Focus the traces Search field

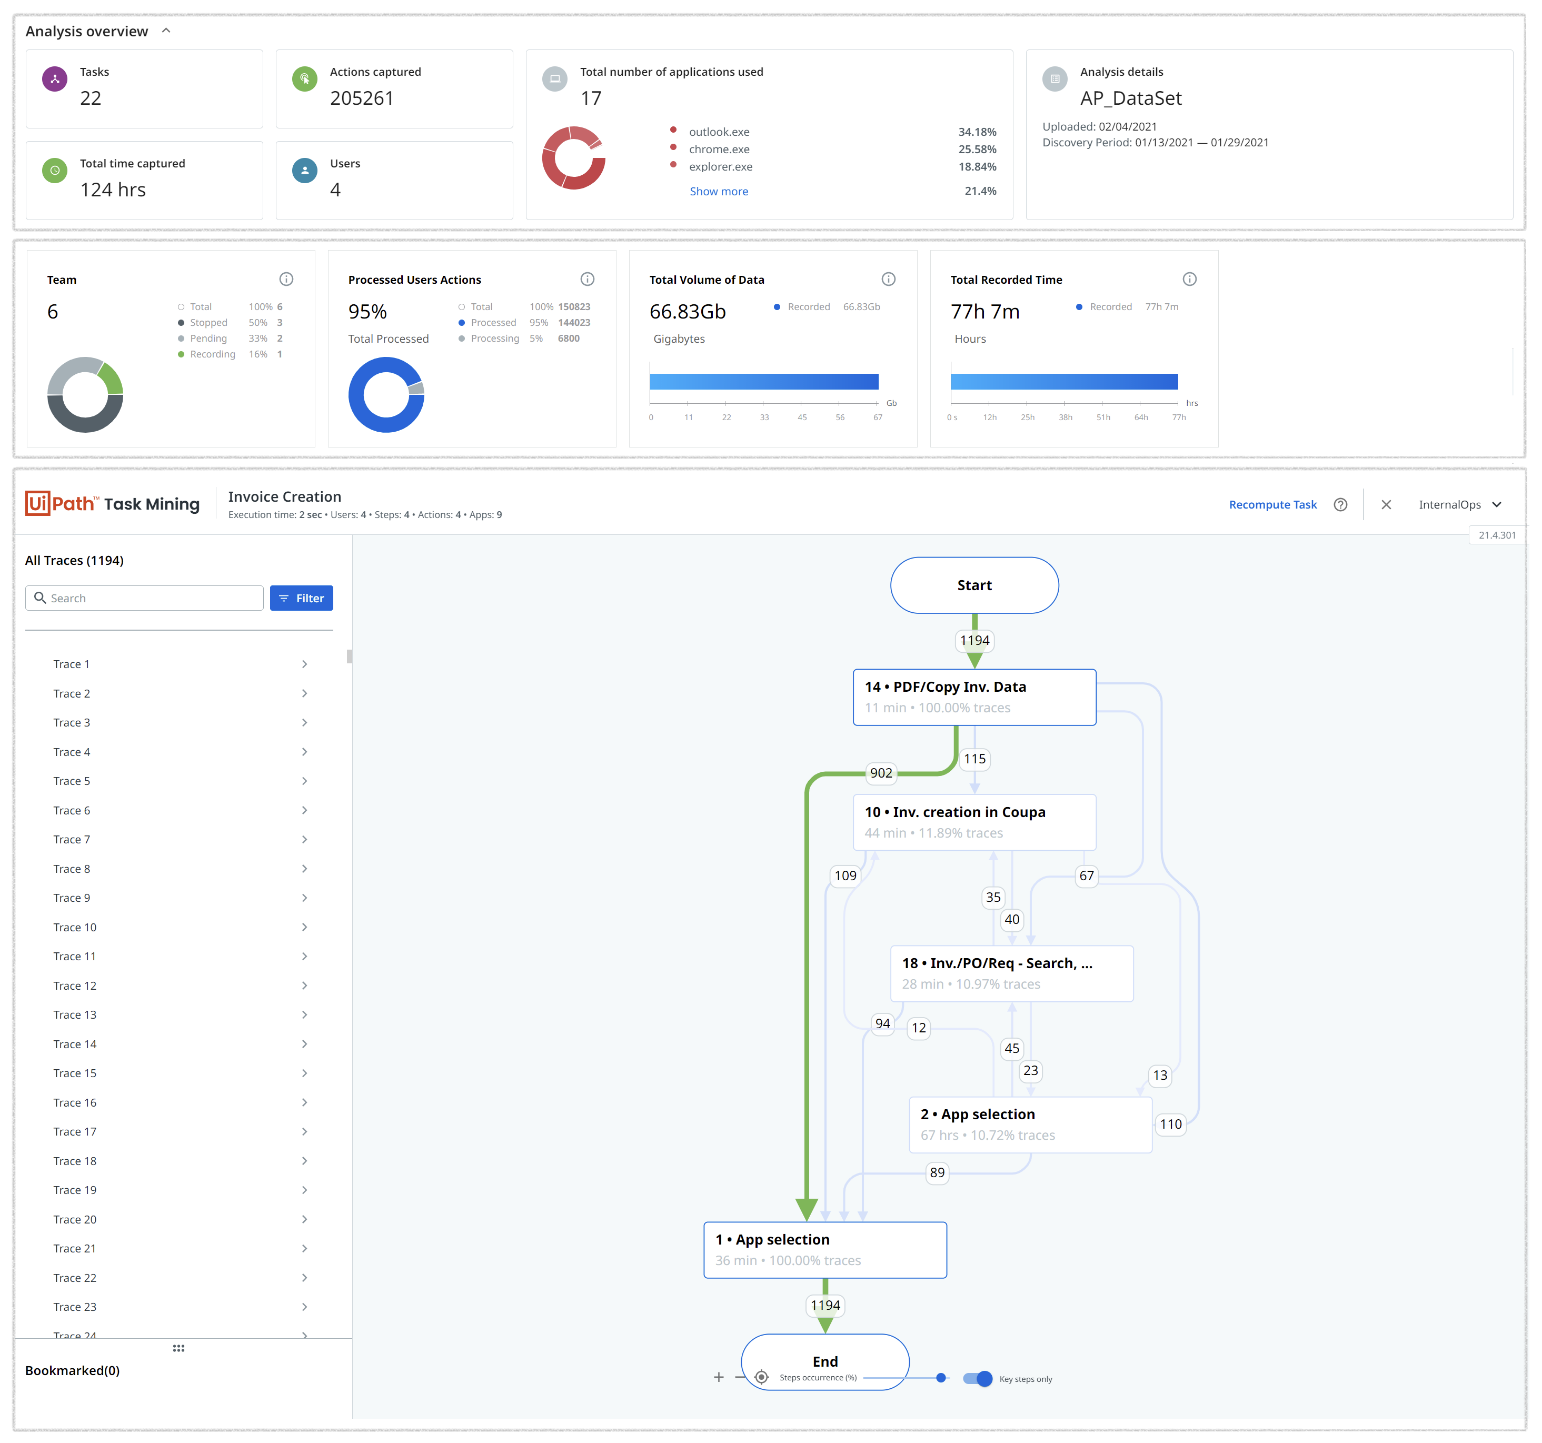tap(144, 598)
